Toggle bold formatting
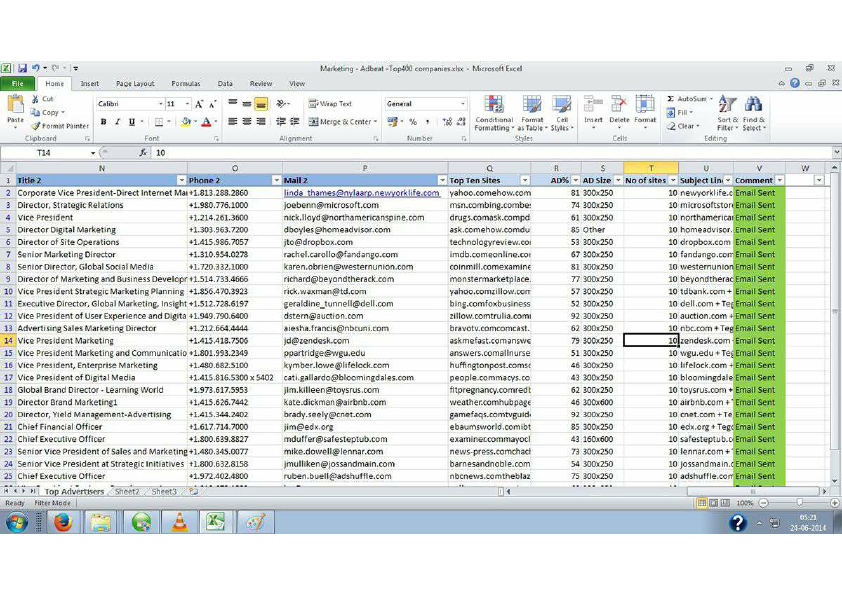842x595 pixels. pos(103,122)
